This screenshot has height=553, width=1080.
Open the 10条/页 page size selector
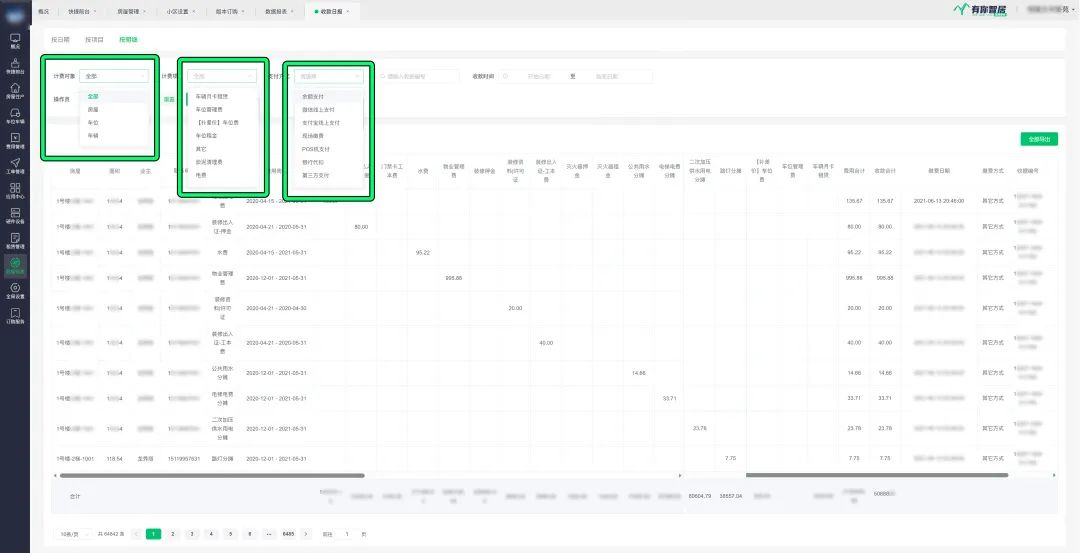tap(75, 534)
